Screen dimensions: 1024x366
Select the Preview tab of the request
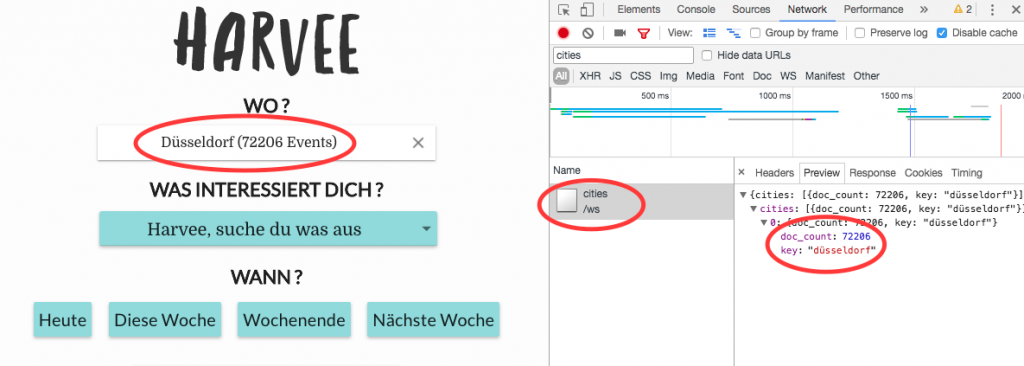pyautogui.click(x=822, y=173)
